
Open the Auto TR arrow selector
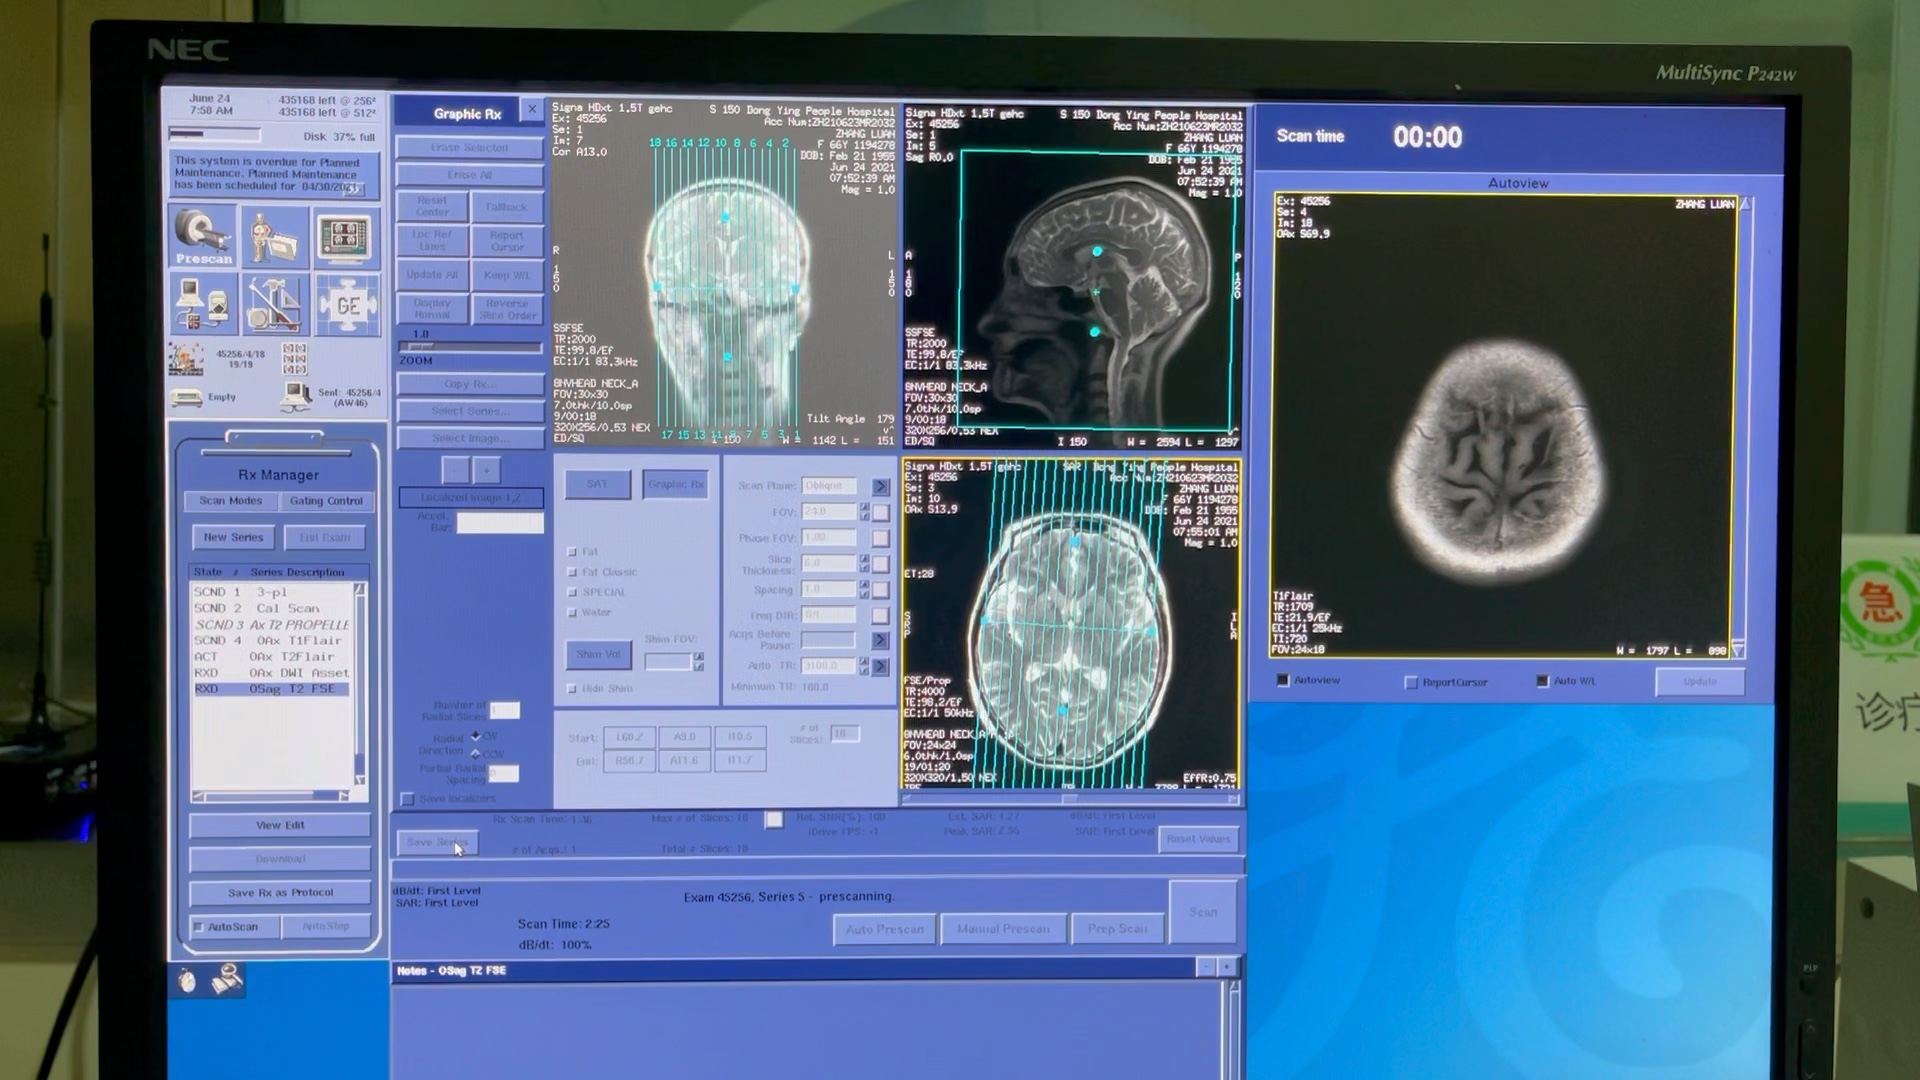(x=880, y=666)
